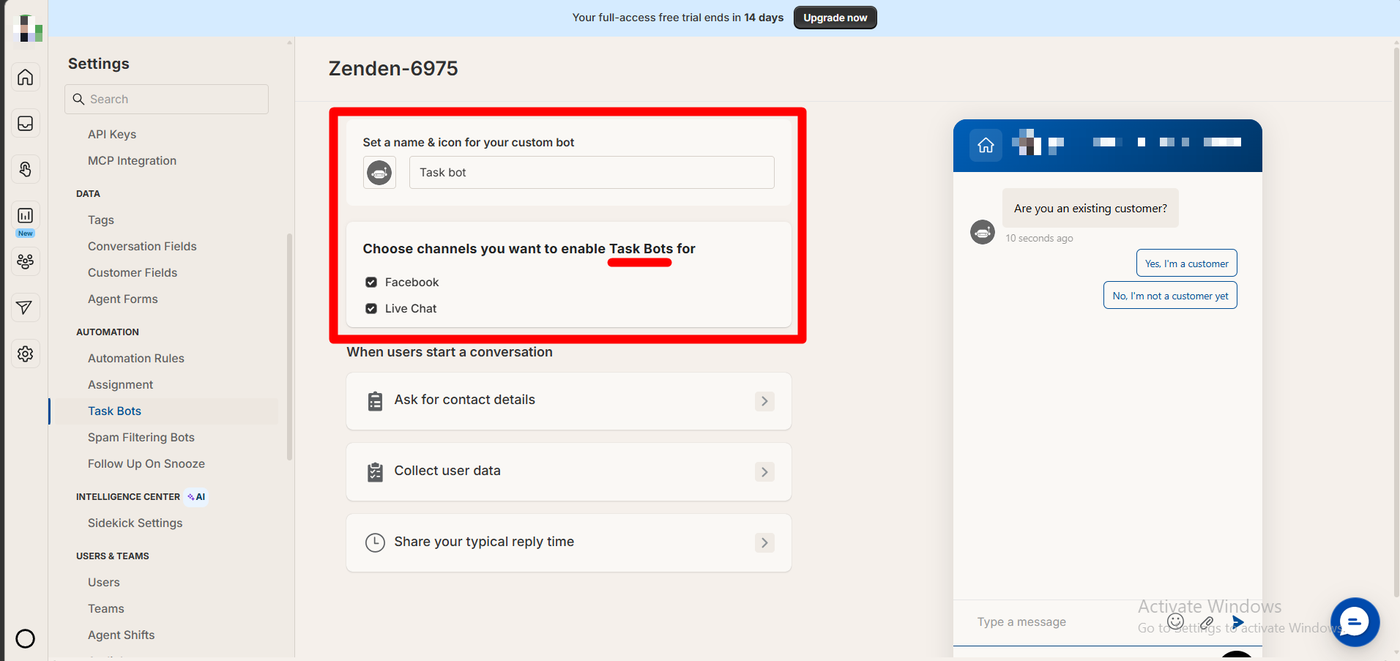Open the Home icon in left rail
1400x661 pixels.
tap(25, 77)
